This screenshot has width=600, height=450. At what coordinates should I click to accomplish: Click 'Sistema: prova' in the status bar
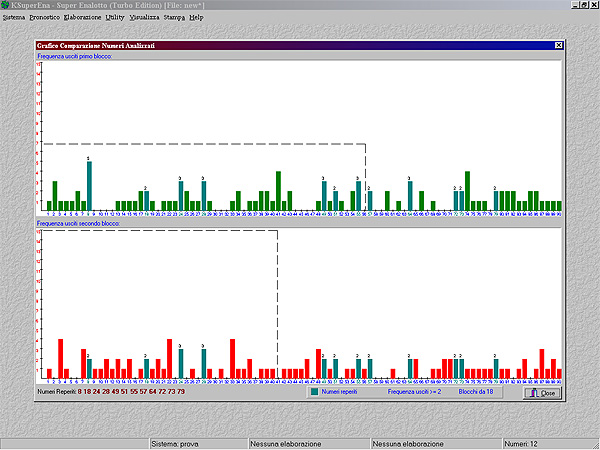click(x=175, y=444)
